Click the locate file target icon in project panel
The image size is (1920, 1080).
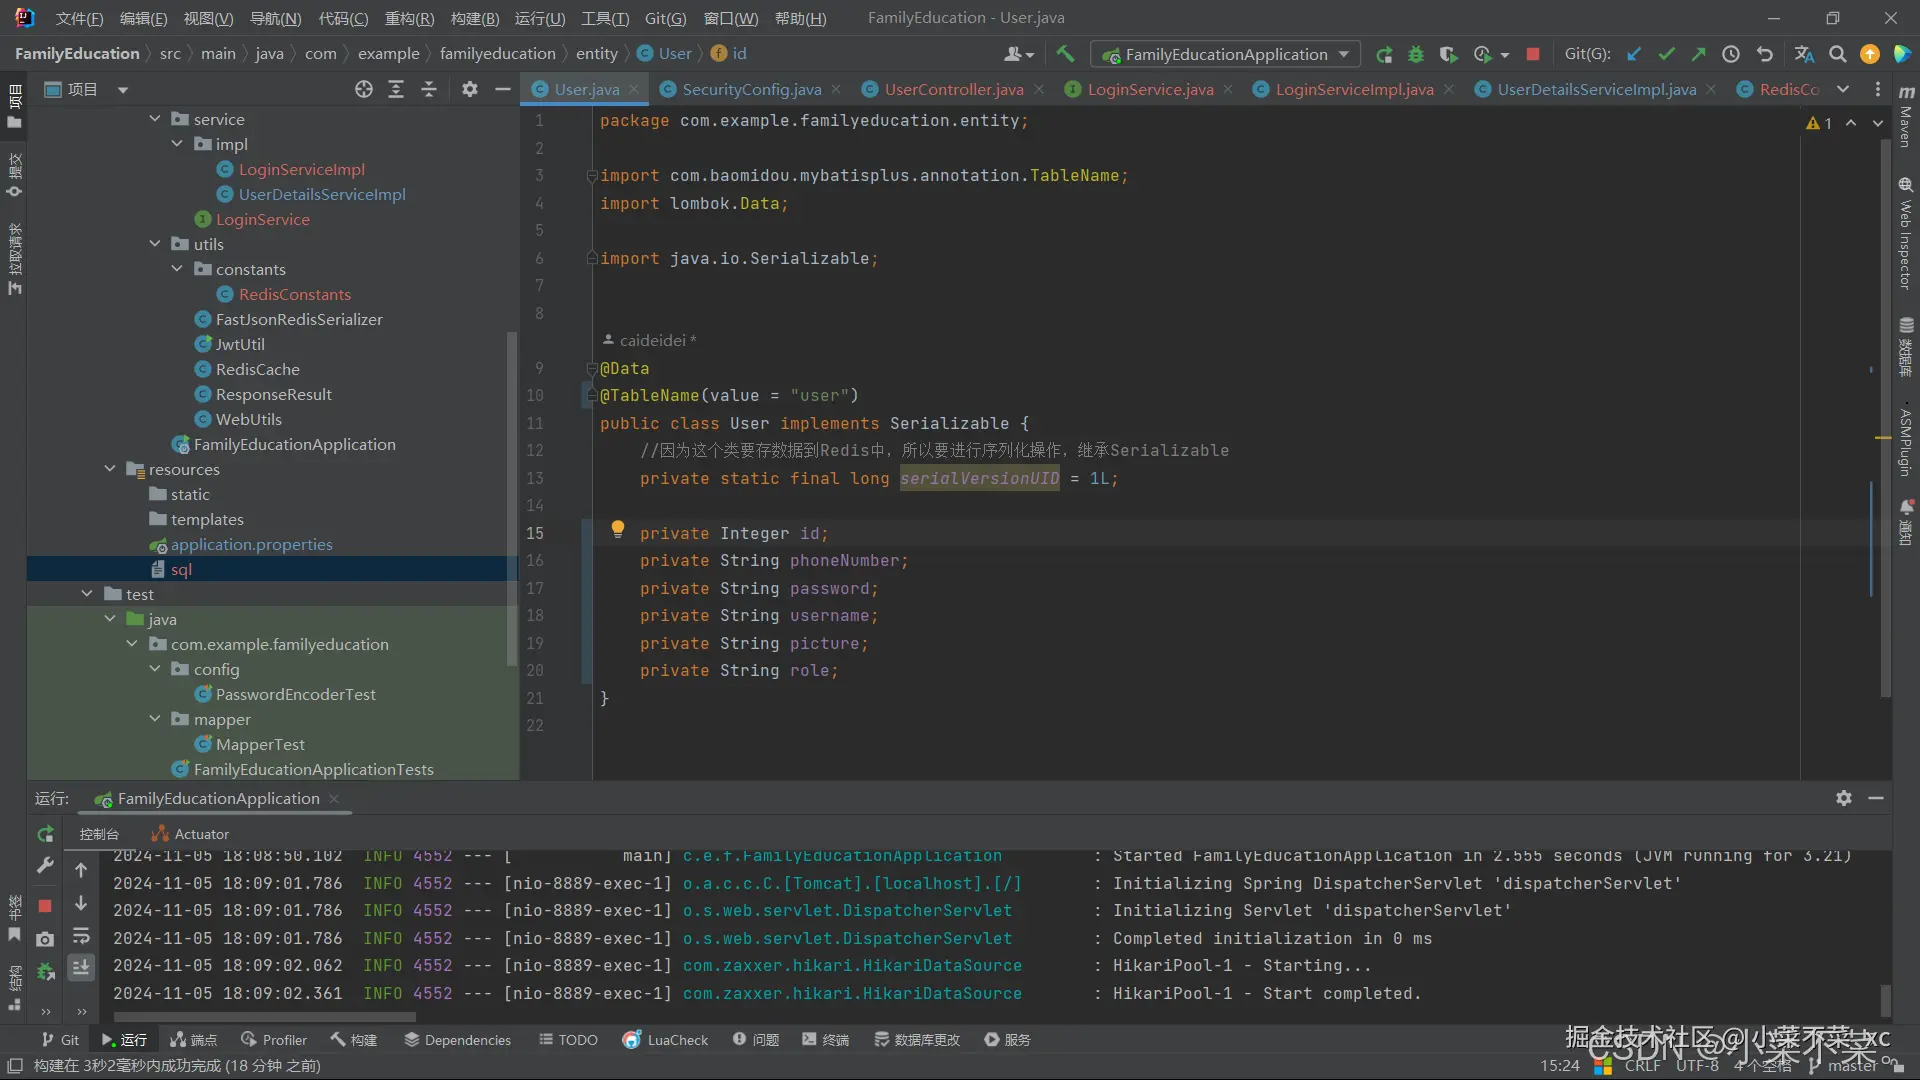(364, 89)
